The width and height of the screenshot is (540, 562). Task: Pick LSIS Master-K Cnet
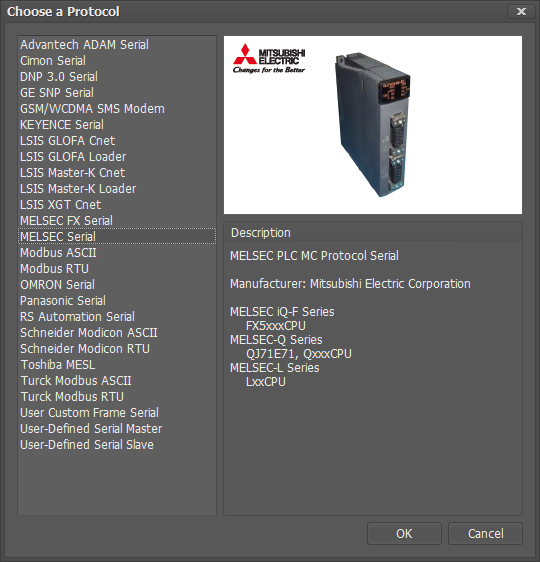coord(117,173)
